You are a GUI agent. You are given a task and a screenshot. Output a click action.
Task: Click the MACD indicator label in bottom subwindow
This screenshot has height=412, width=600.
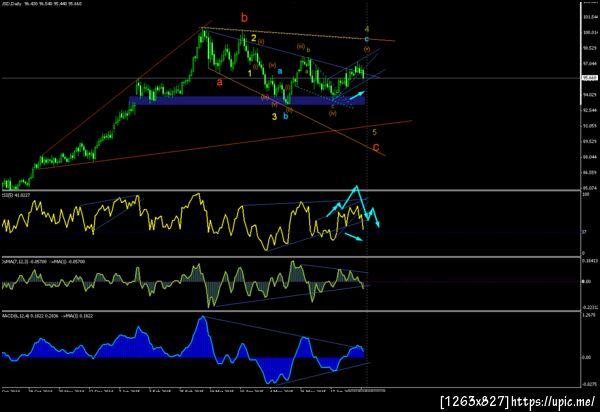click(47, 316)
